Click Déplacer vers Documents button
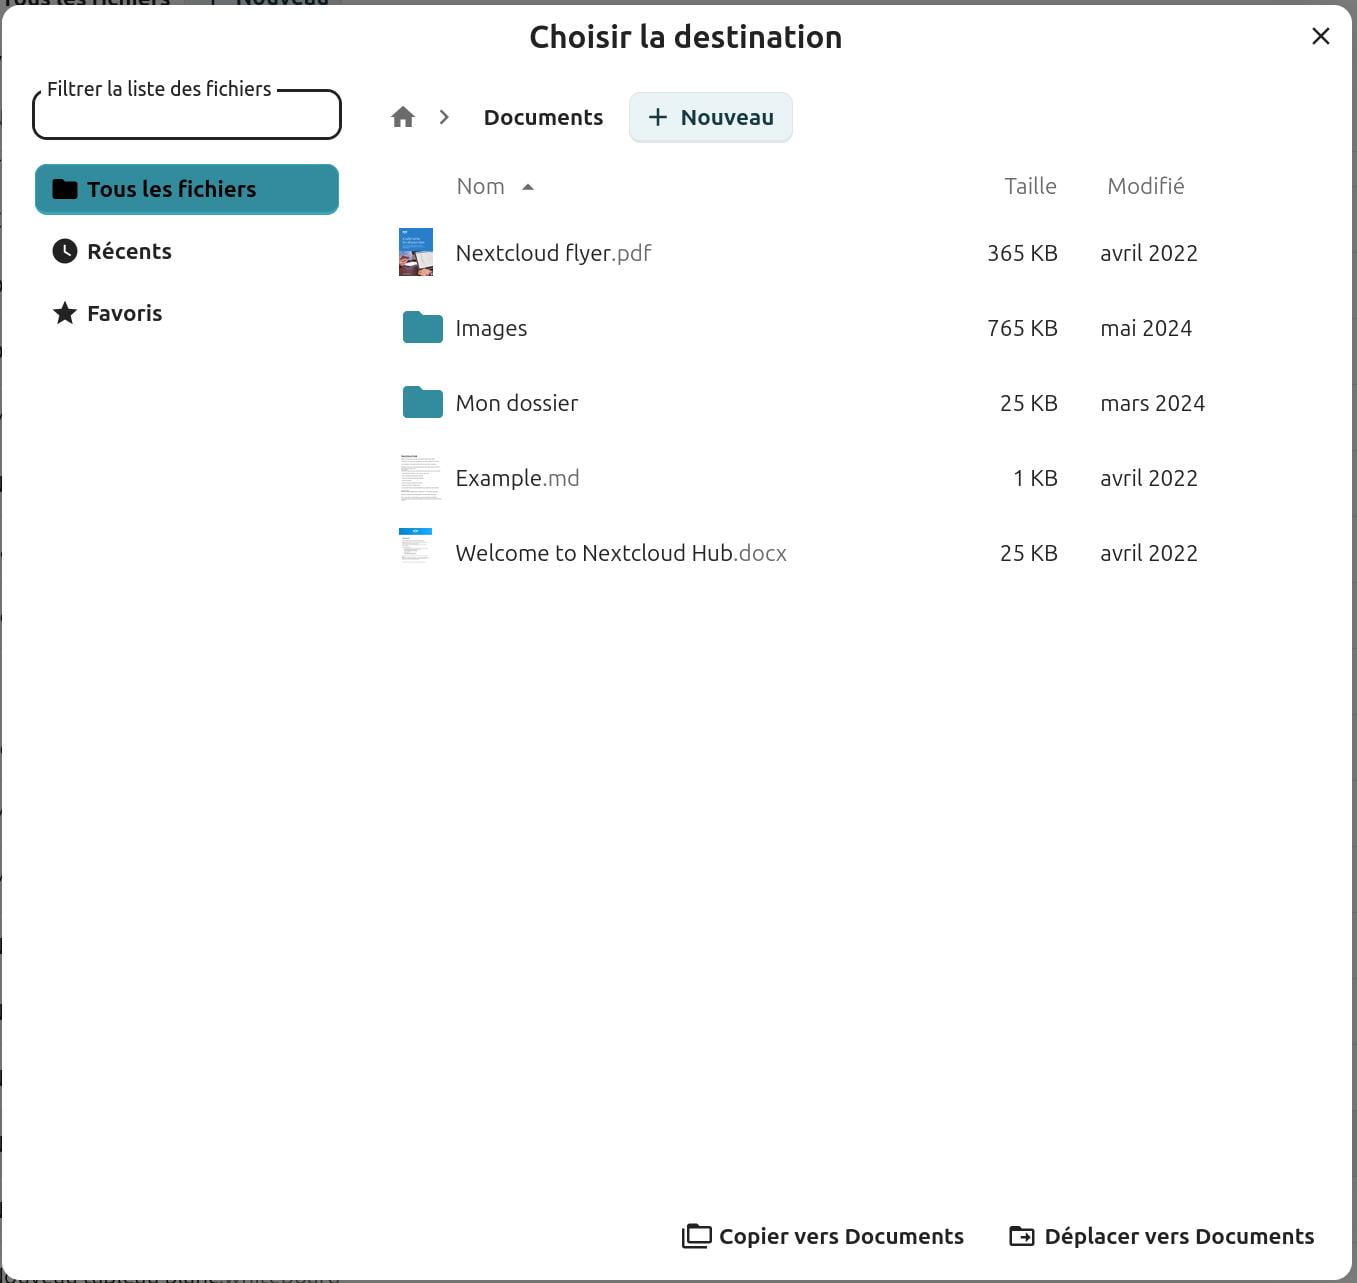Viewport: 1357px width, 1283px height. click(1161, 1236)
